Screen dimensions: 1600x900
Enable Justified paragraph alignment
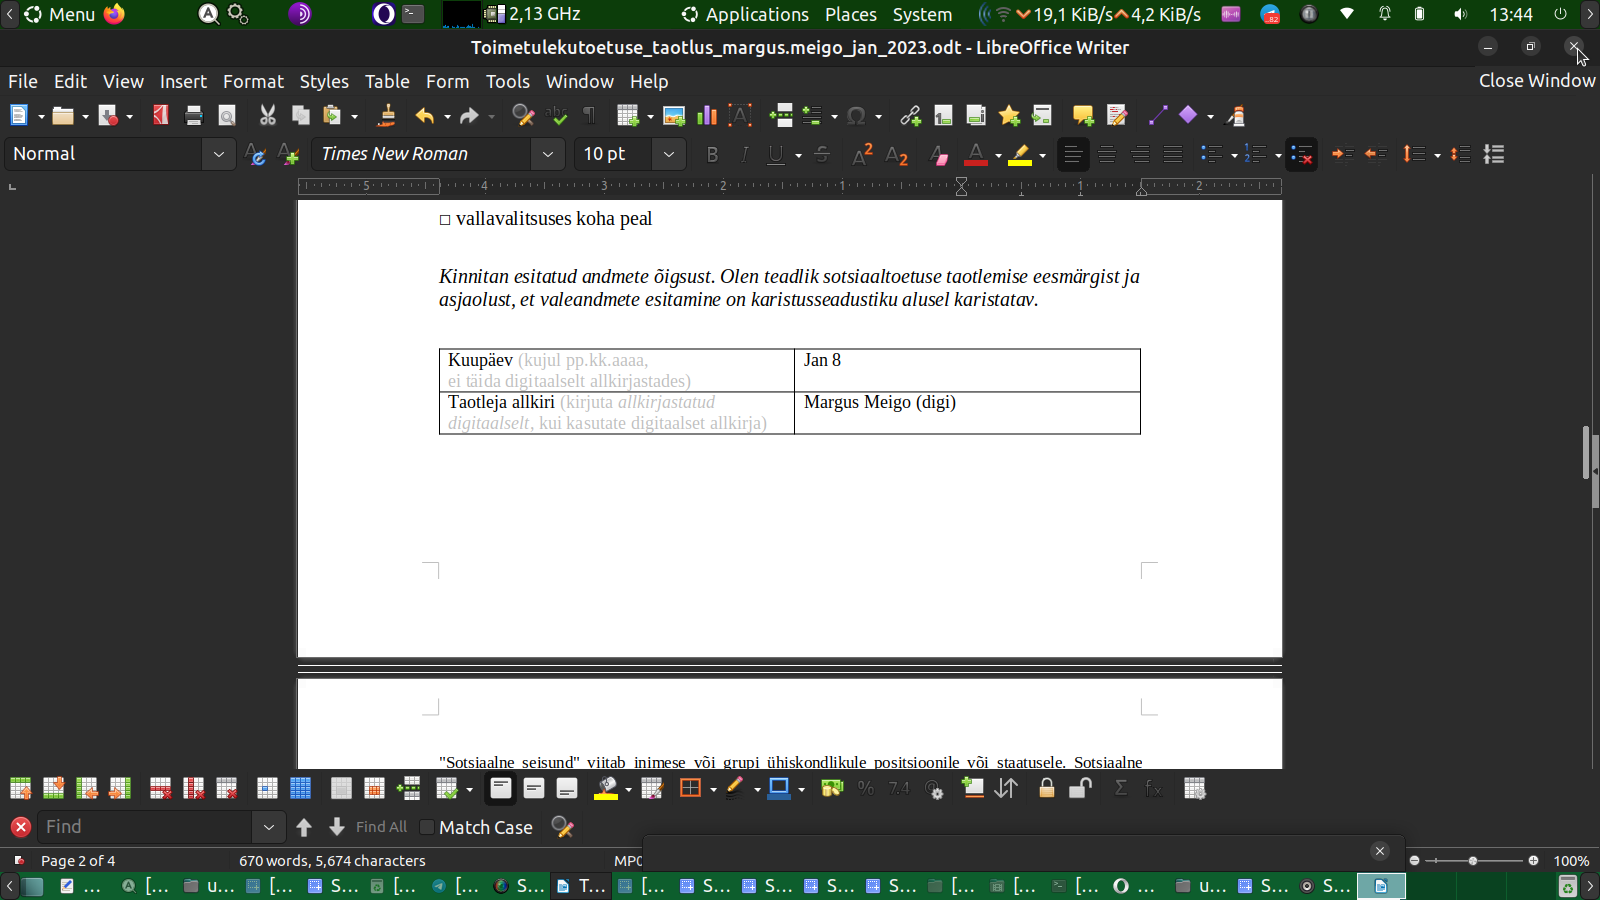[x=1173, y=154]
